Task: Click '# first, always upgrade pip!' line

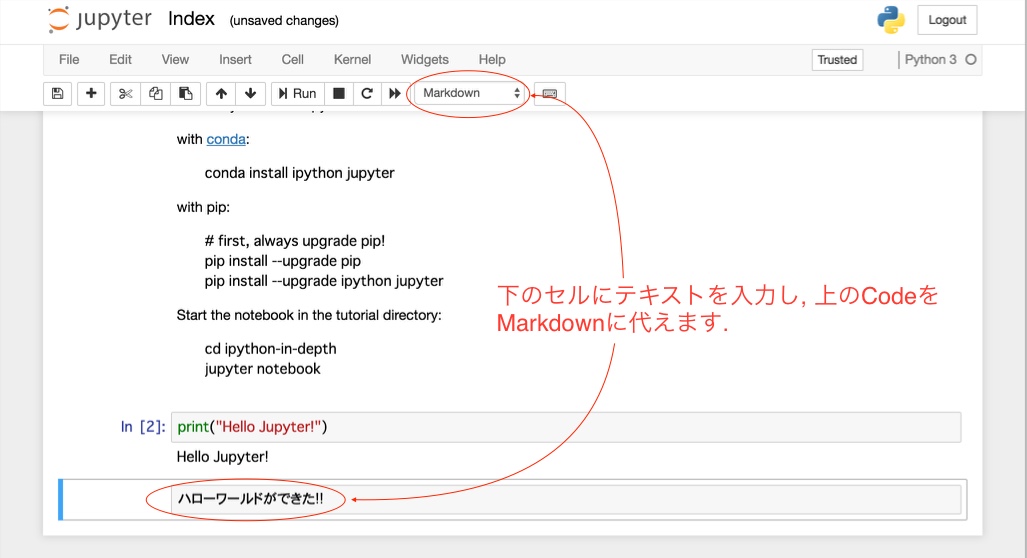Action: [295, 240]
